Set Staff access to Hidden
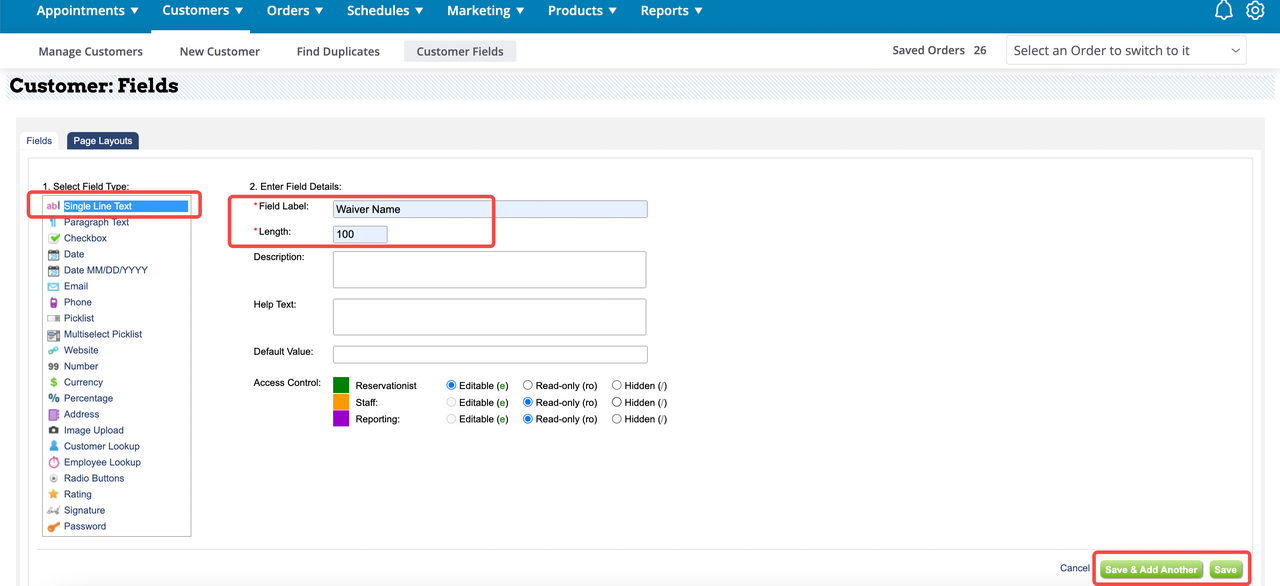The image size is (1280, 586). tap(617, 402)
